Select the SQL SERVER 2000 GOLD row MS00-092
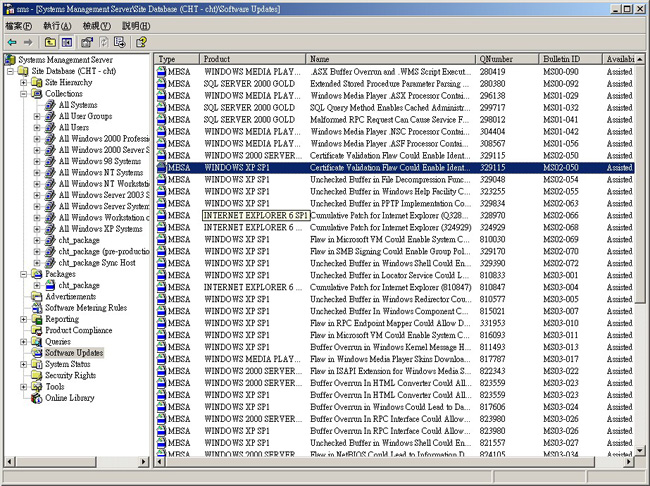The height and width of the screenshot is (486, 650). point(395,83)
